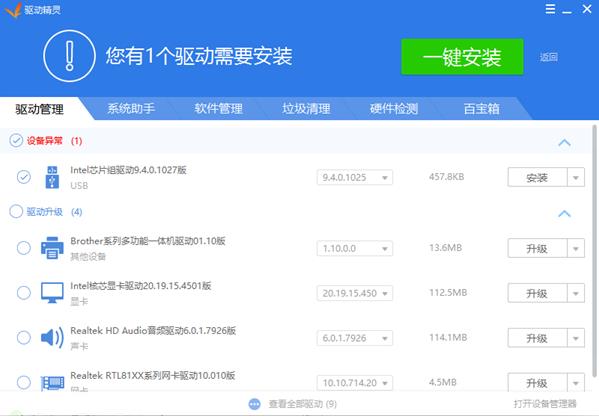Screen dimensions: 599x416
Task: Click the Brother系列多功能一体机驱动01.10版 name
Action: coord(148,241)
